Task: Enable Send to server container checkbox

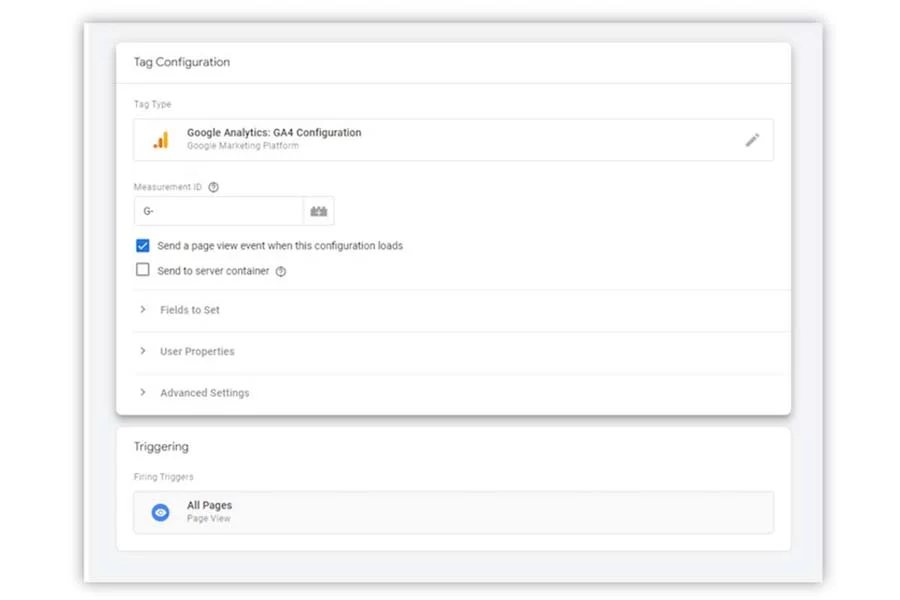Action: (x=143, y=270)
